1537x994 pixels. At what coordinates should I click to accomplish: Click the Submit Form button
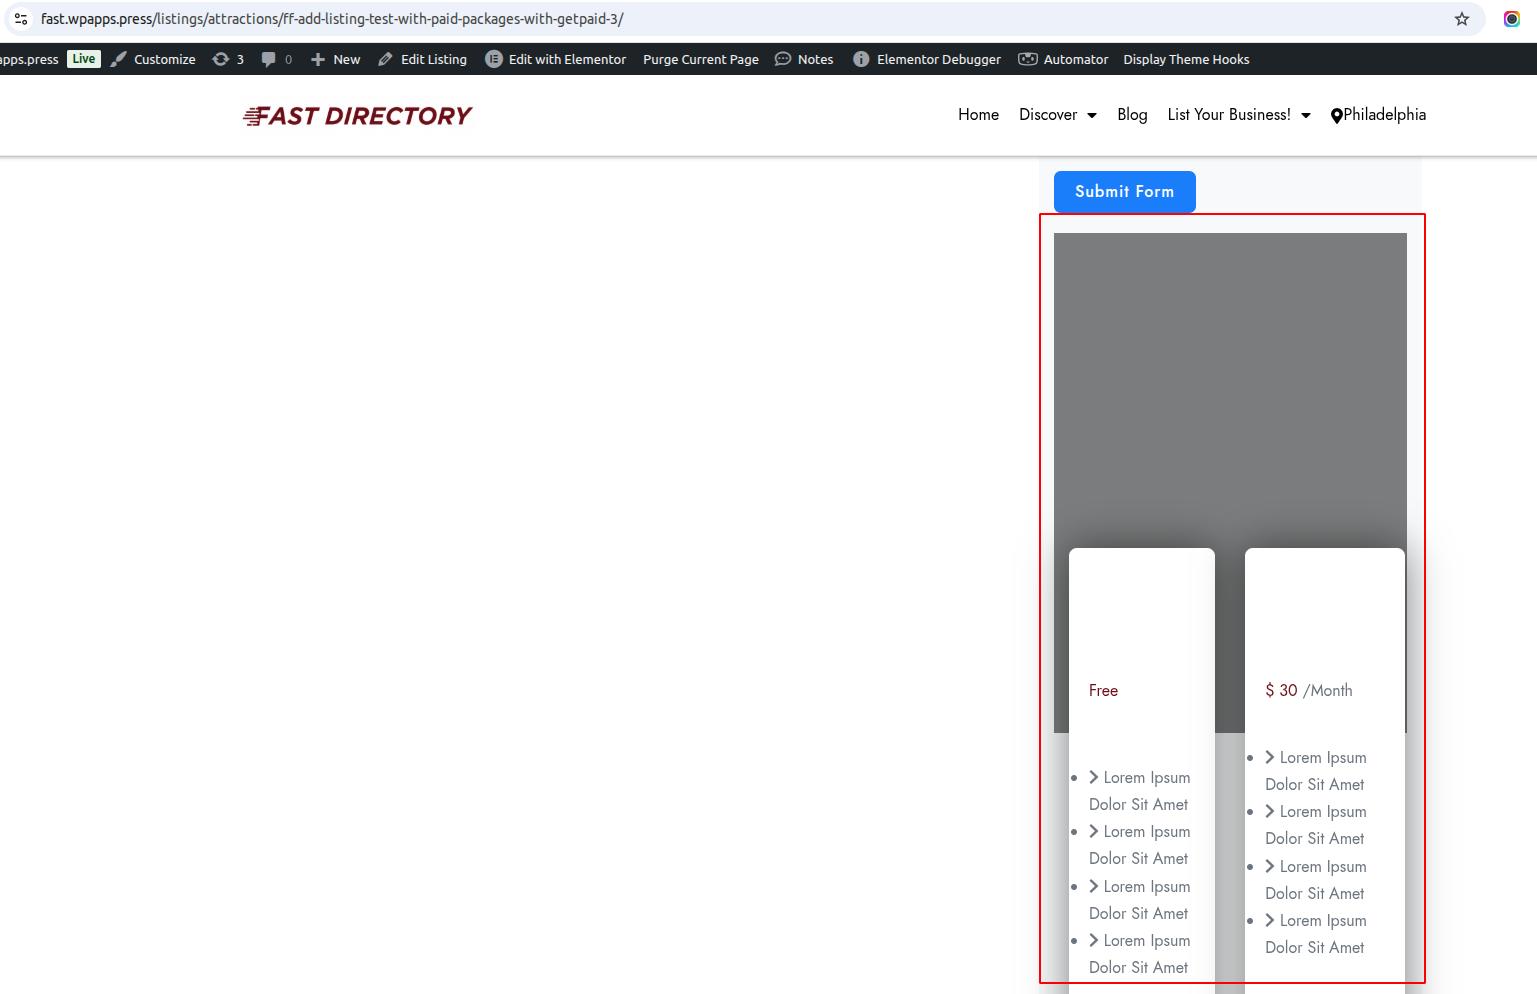pos(1124,191)
